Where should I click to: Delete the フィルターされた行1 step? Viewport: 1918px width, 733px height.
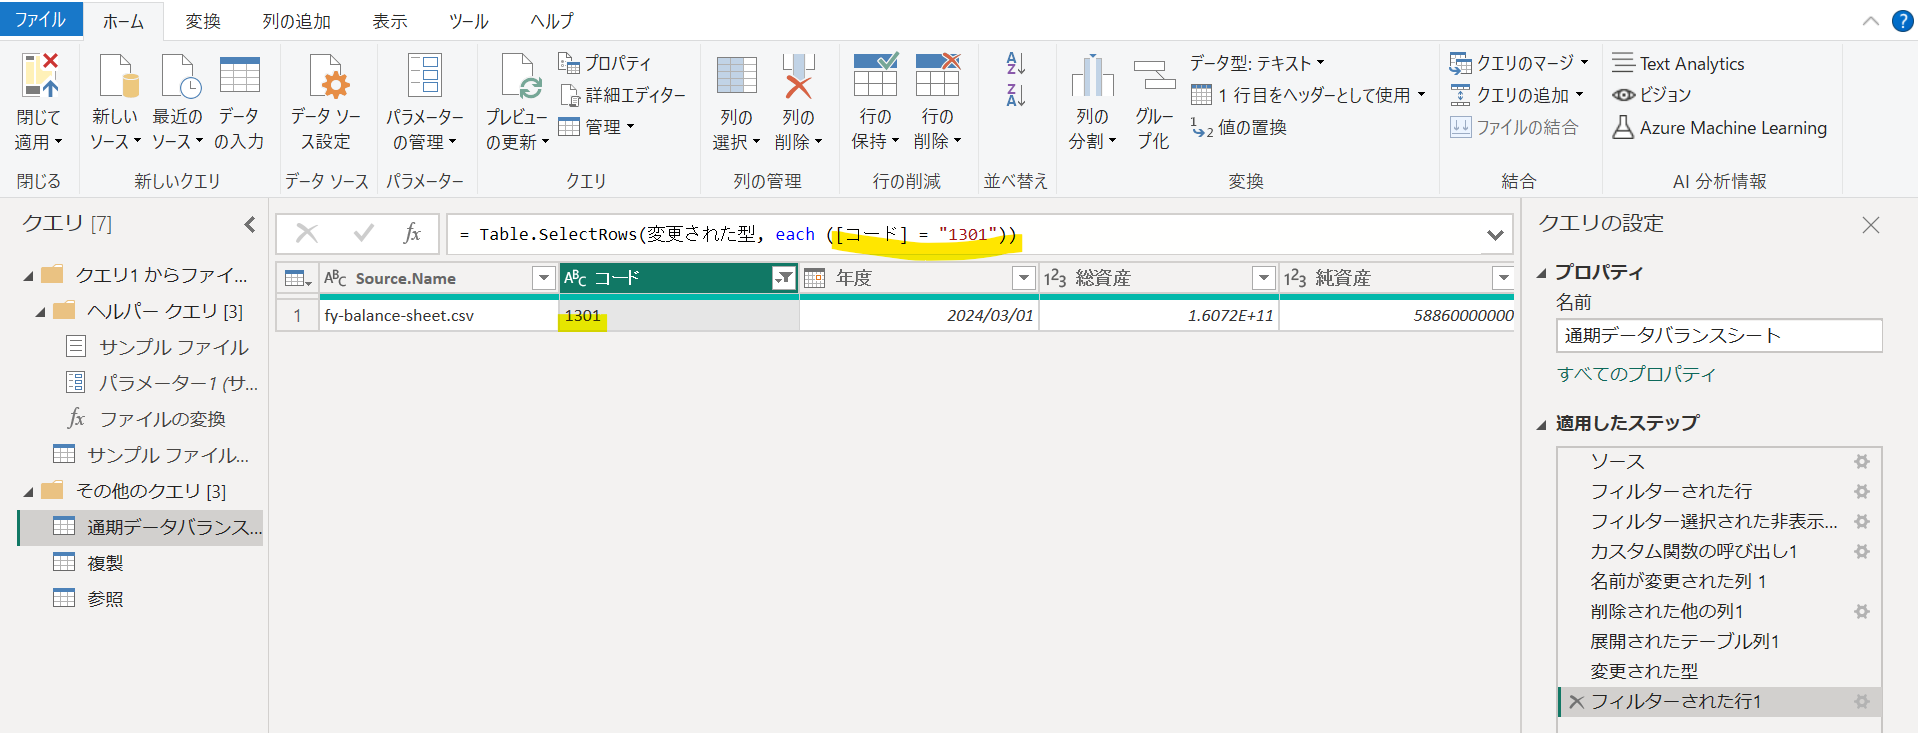[x=1576, y=701]
